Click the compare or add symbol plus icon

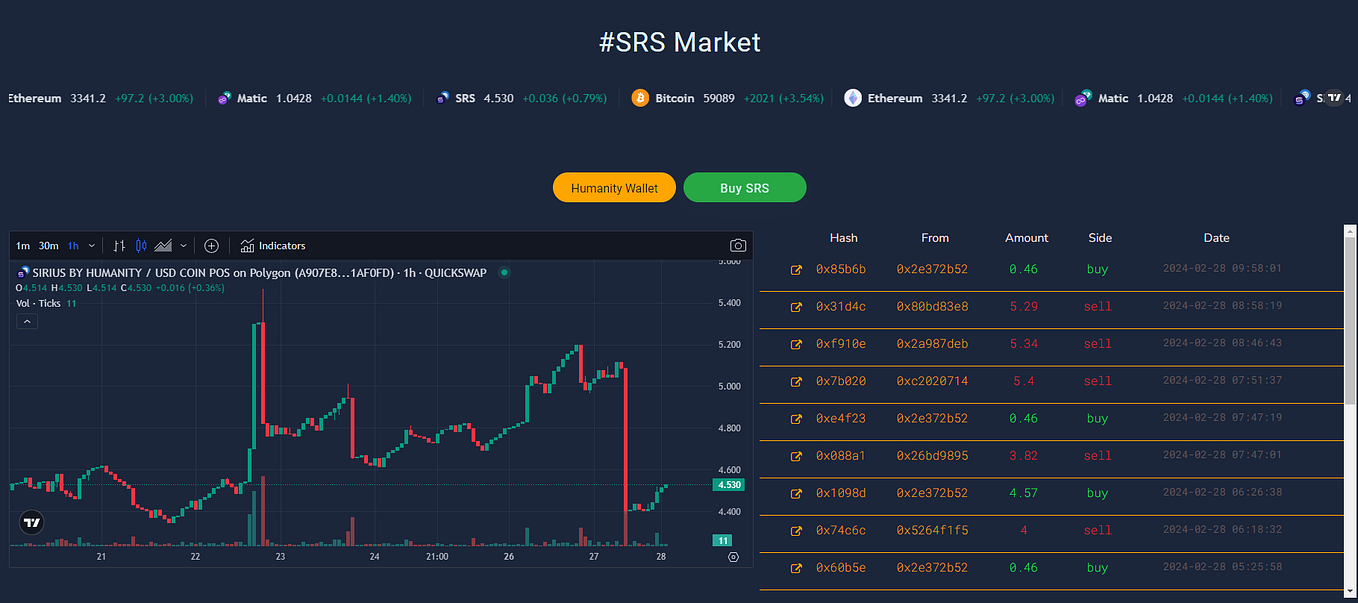tap(211, 245)
